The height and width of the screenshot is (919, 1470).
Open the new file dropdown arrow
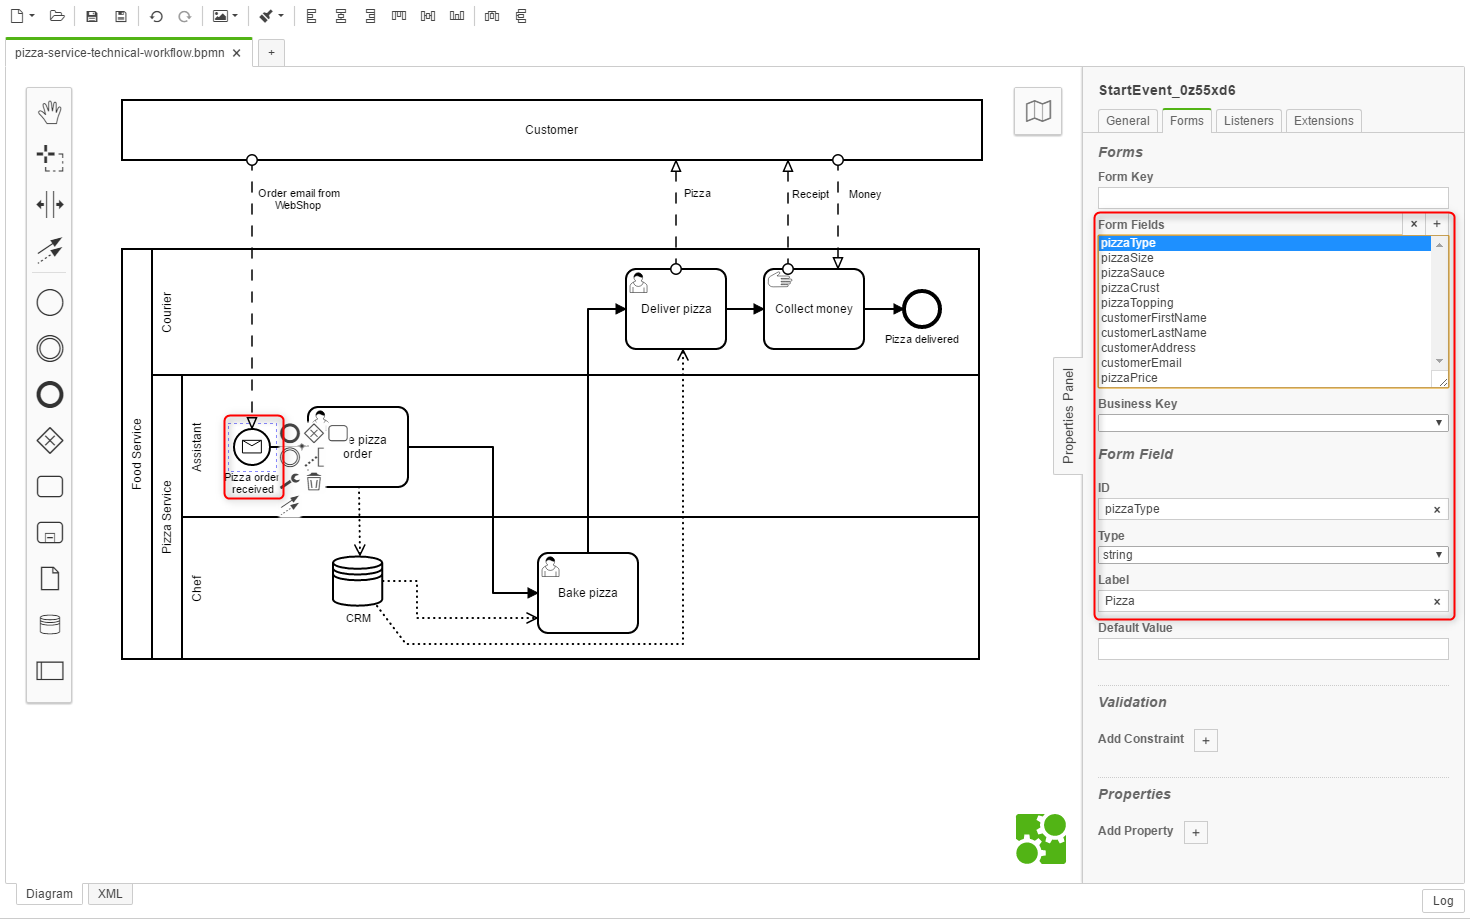click(32, 16)
